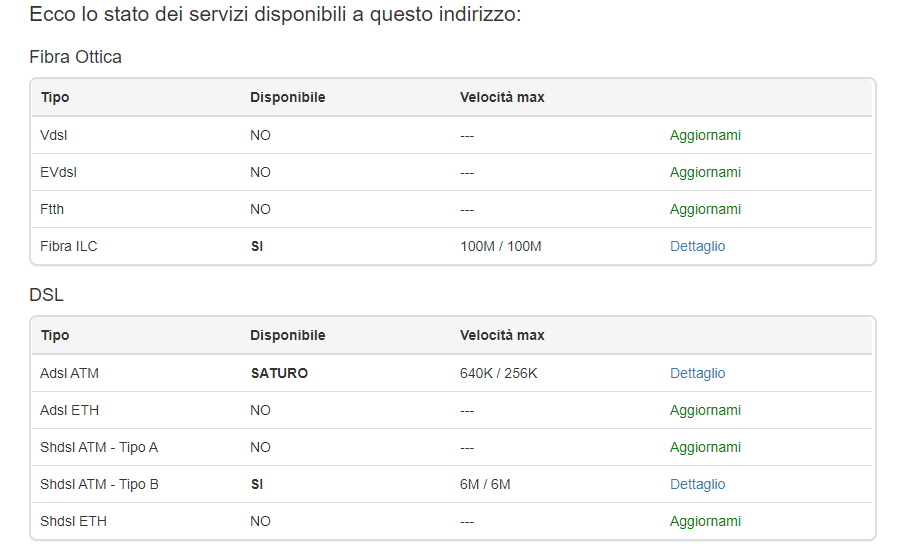The image size is (921, 560).
Task: Select the 100M / 100M speed value
Action: pyautogui.click(x=500, y=246)
